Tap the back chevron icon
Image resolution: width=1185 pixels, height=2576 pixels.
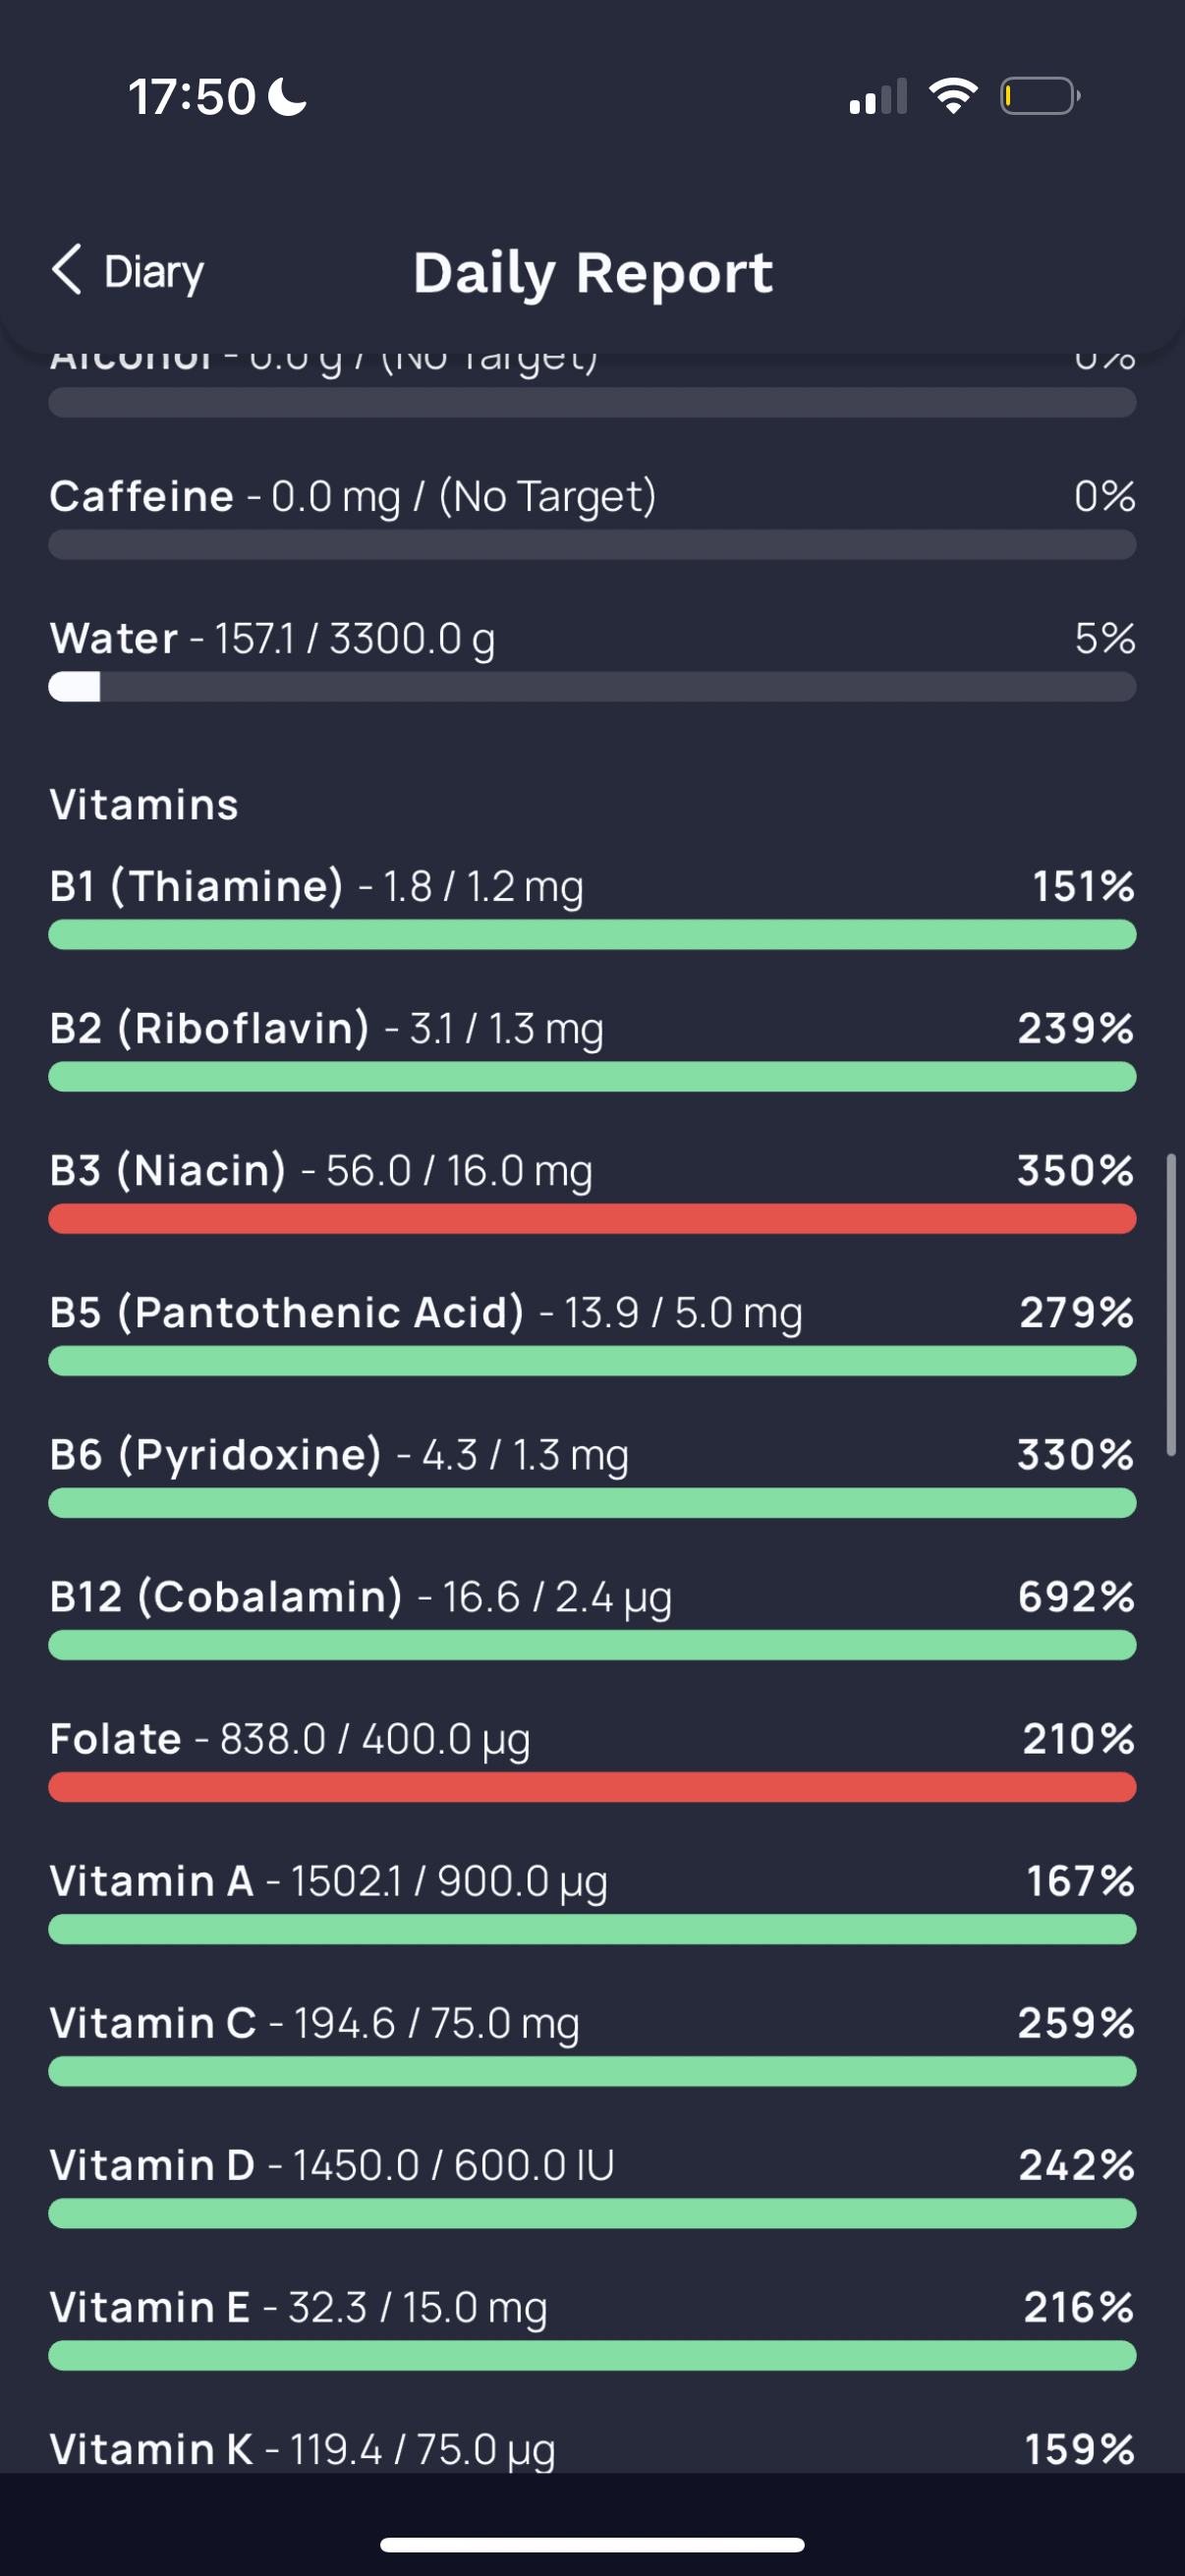[x=67, y=270]
